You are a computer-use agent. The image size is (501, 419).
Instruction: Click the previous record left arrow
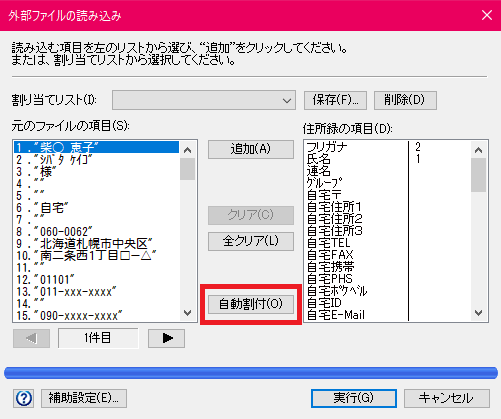pos(32,338)
